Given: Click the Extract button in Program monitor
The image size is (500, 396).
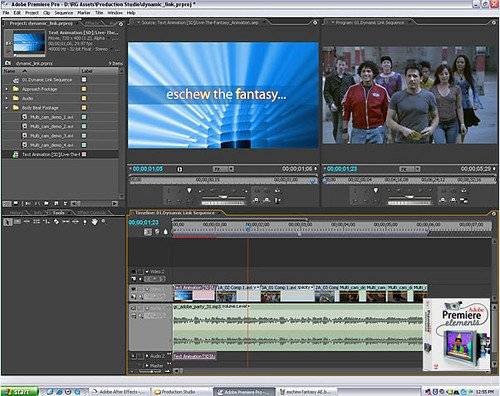Looking at the screenshot, I should tap(453, 200).
